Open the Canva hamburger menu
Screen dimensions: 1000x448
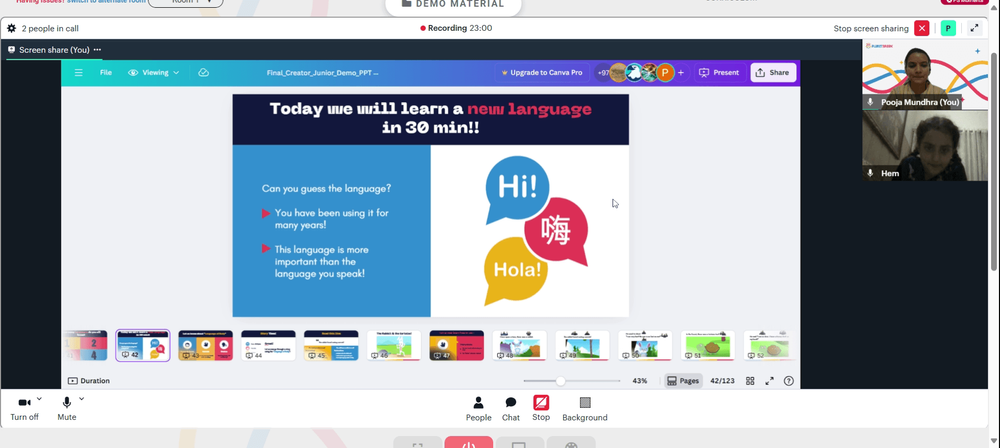pos(78,73)
